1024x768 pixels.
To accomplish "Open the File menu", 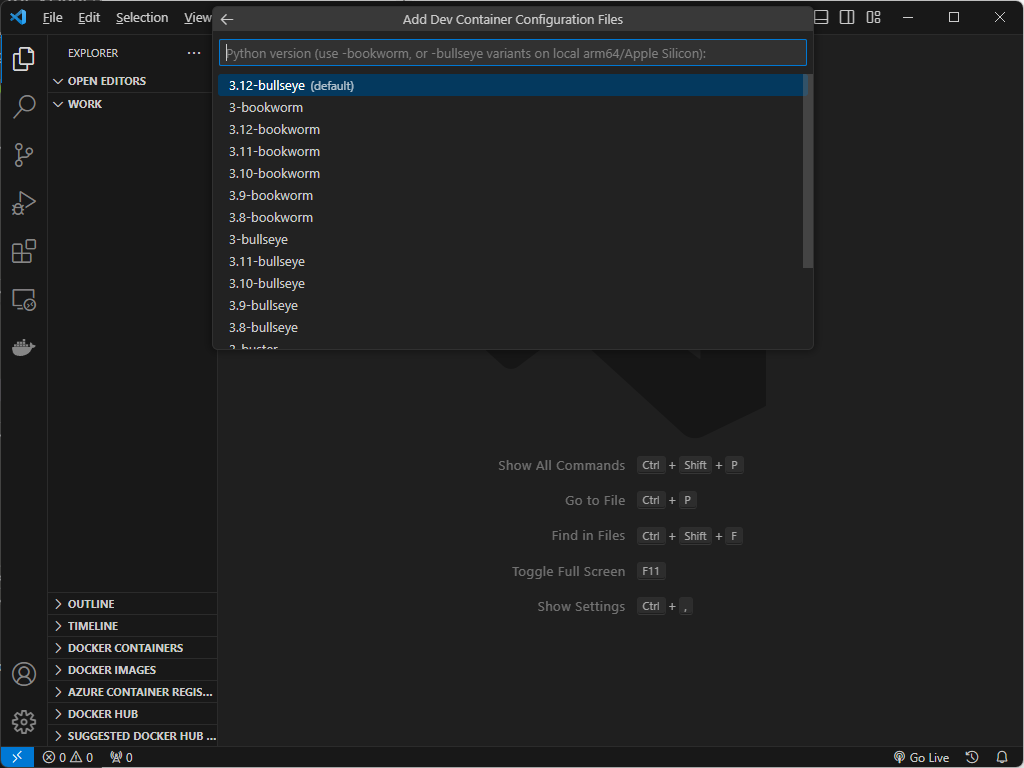I will coord(52,18).
